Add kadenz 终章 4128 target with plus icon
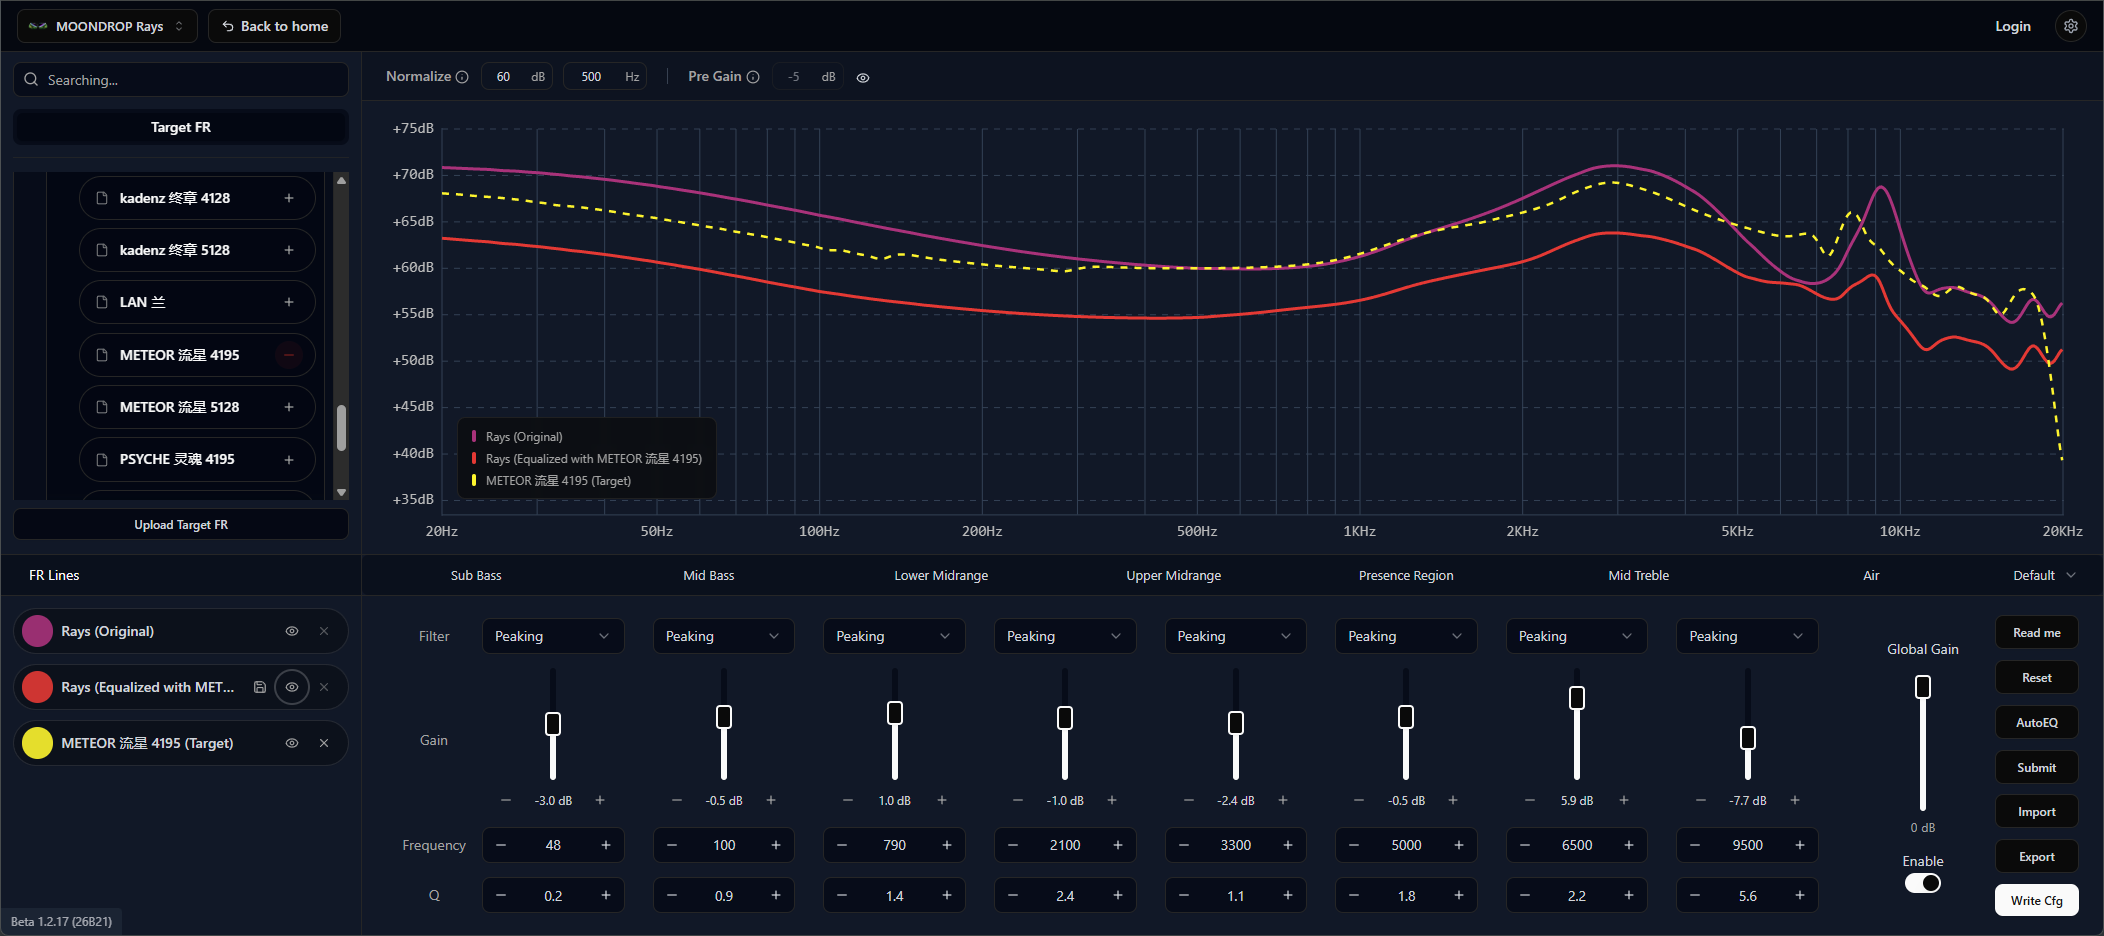Viewport: 2104px width, 936px height. pos(289,198)
